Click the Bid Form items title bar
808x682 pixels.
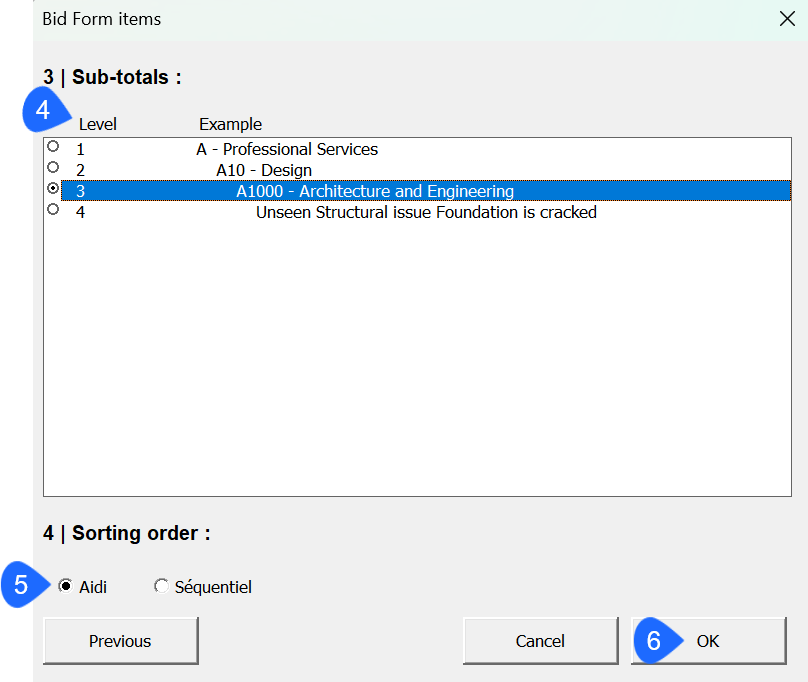pos(402,20)
